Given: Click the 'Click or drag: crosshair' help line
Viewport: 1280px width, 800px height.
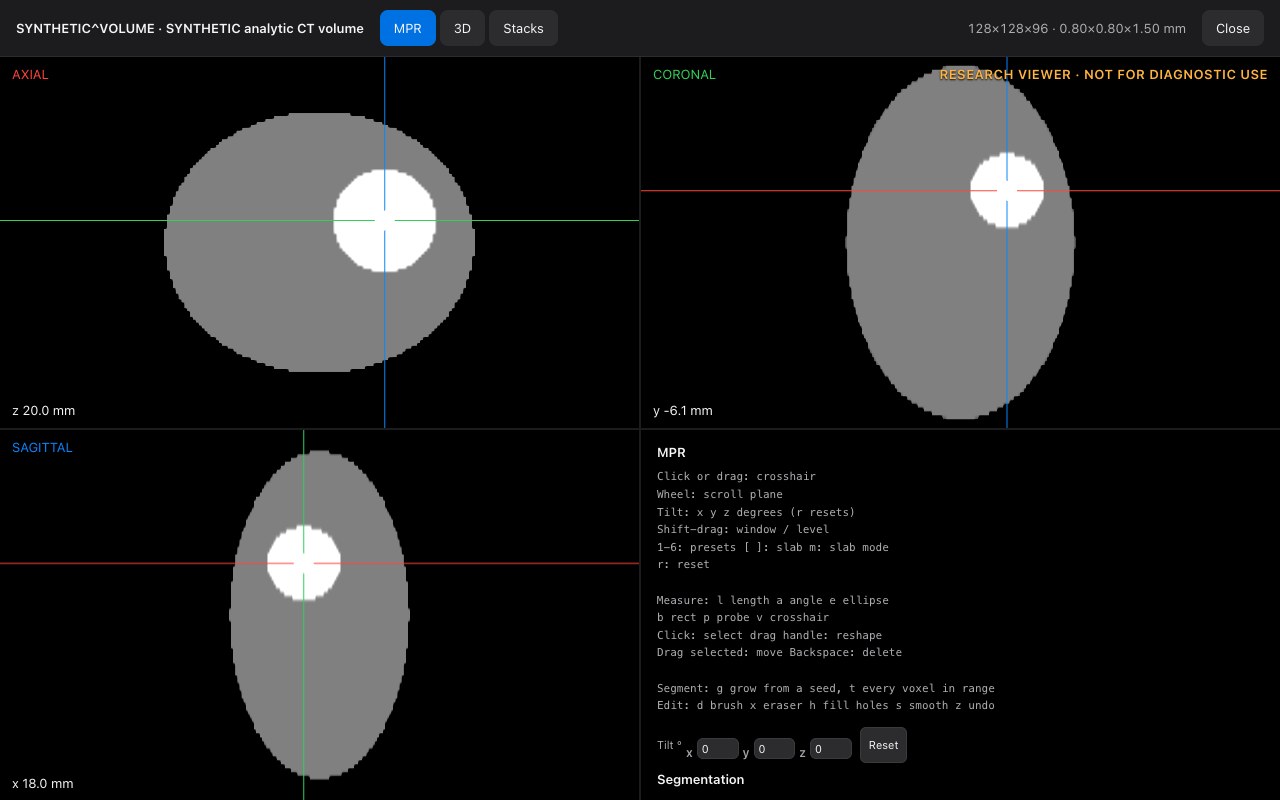Looking at the screenshot, I should point(736,476).
